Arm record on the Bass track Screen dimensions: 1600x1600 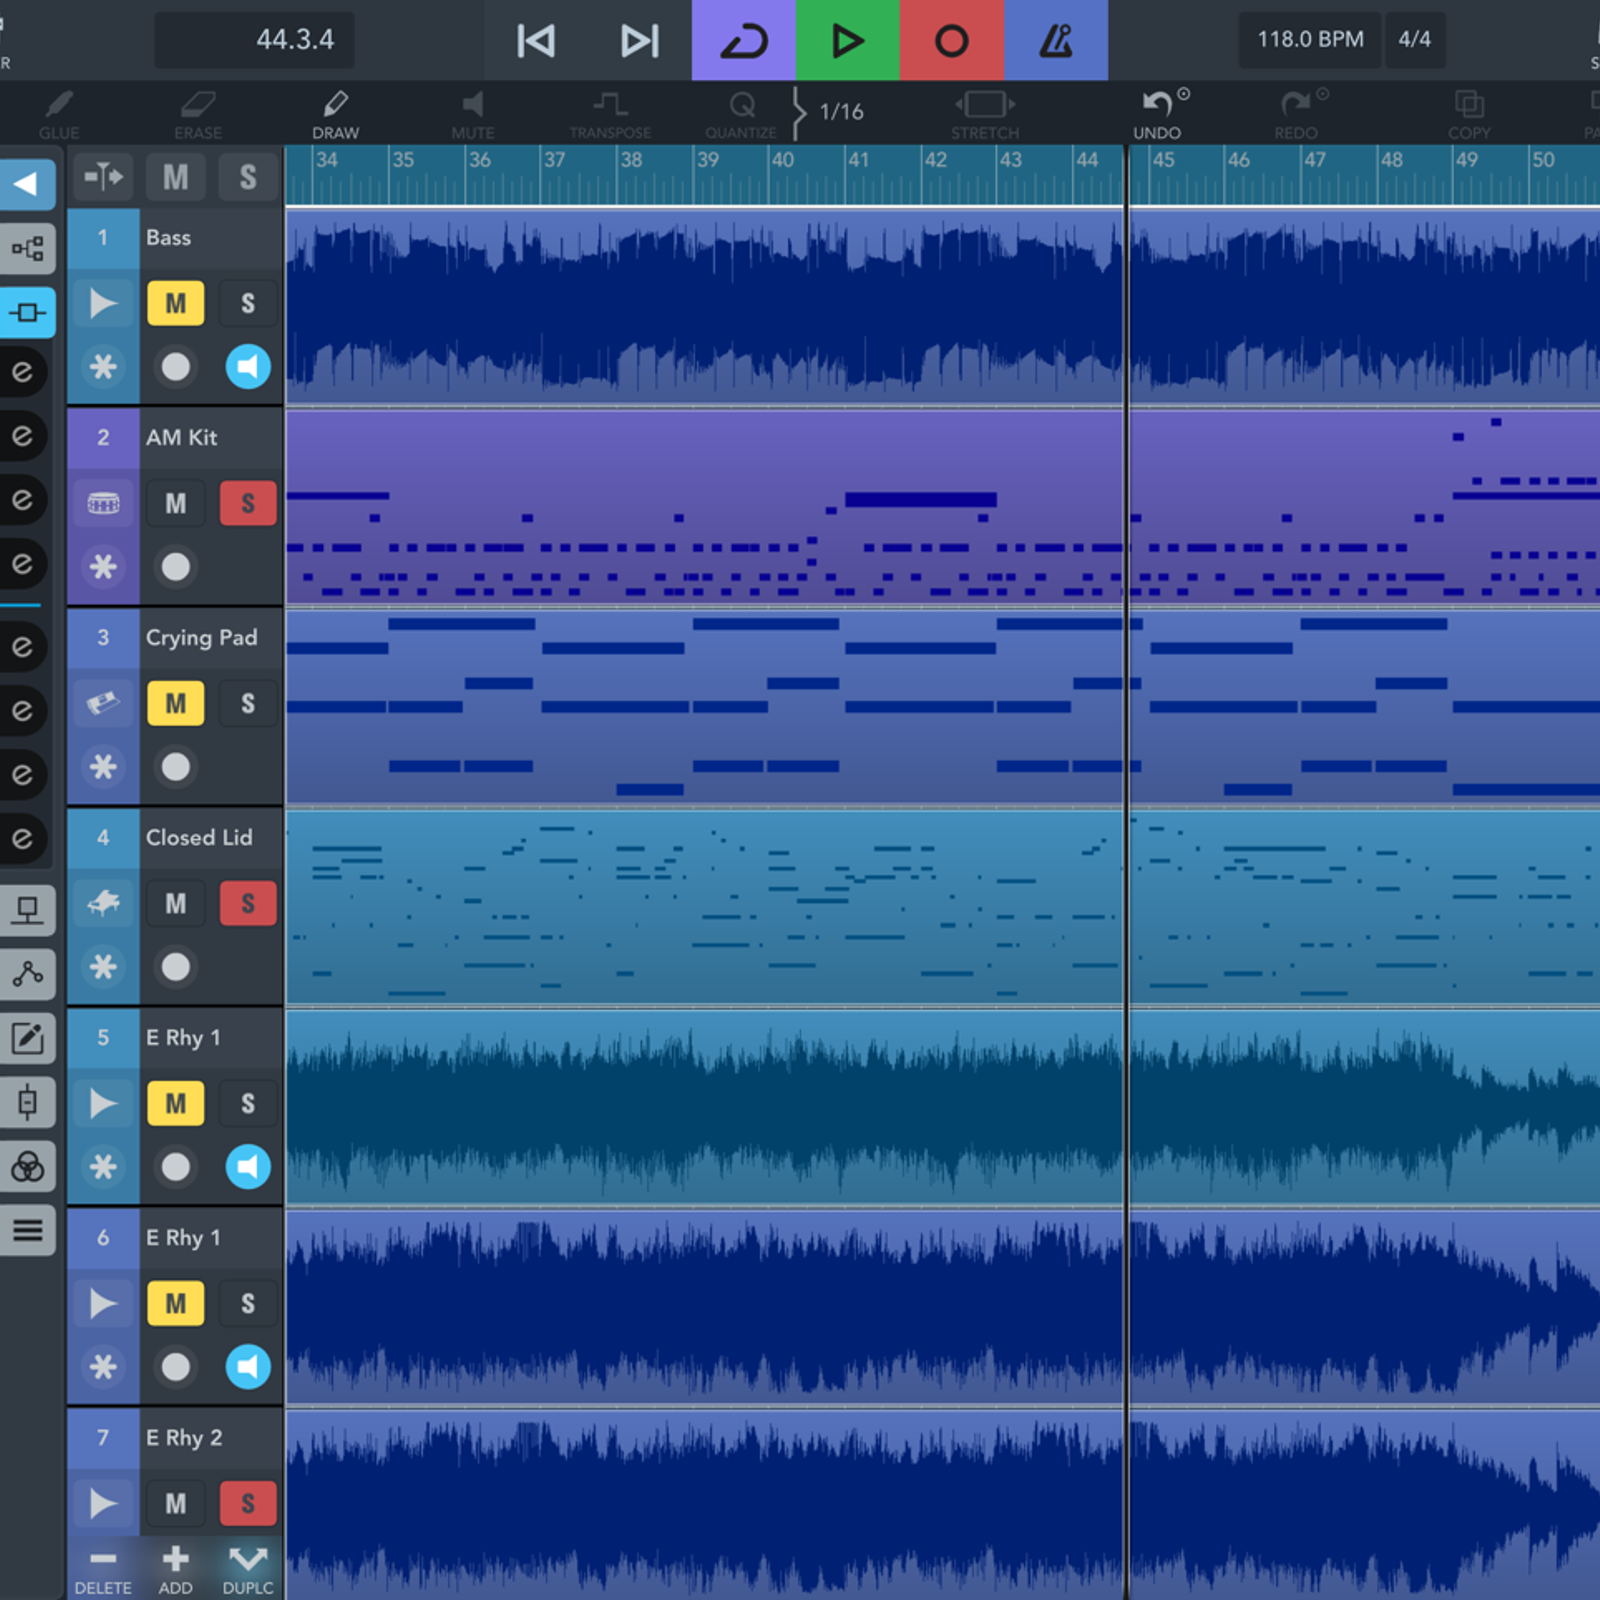click(x=176, y=367)
